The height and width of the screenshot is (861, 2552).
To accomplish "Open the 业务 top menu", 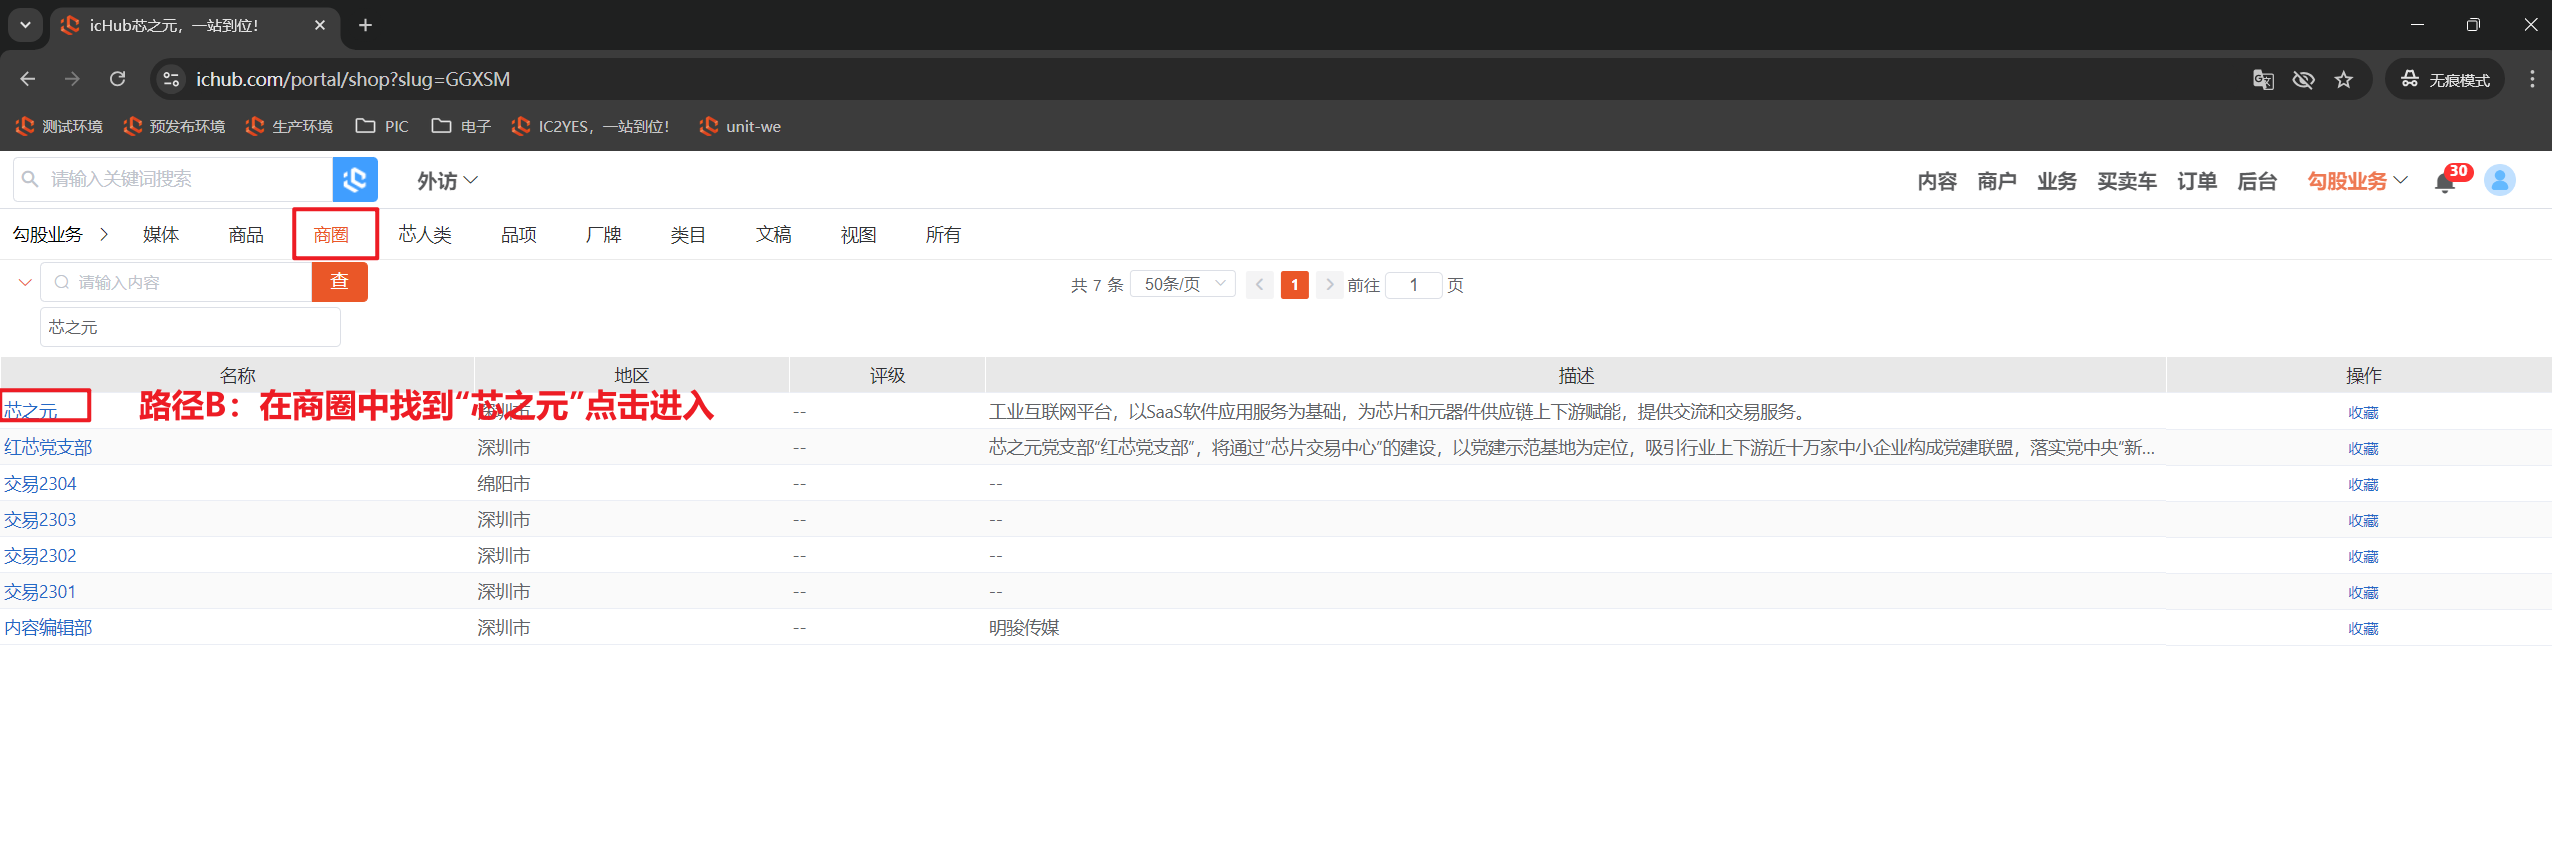I will (2057, 181).
